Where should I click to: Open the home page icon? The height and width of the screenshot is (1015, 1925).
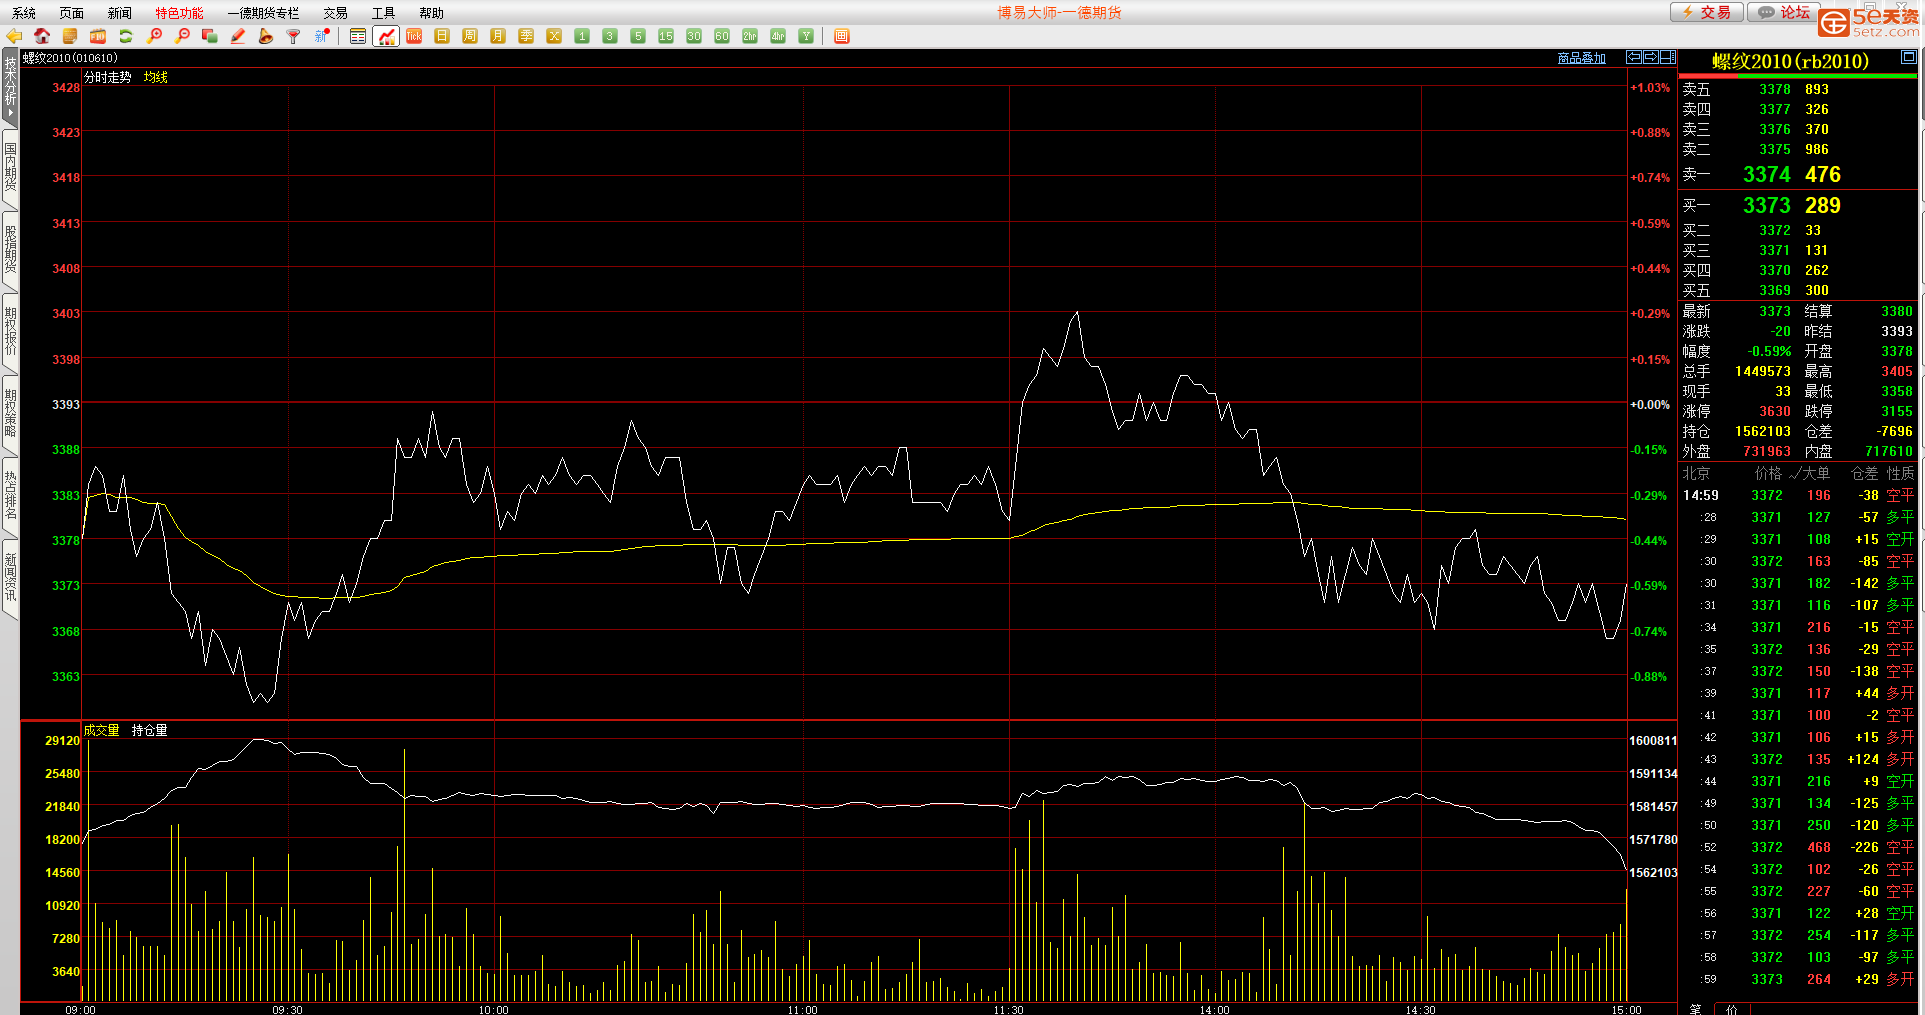point(42,36)
